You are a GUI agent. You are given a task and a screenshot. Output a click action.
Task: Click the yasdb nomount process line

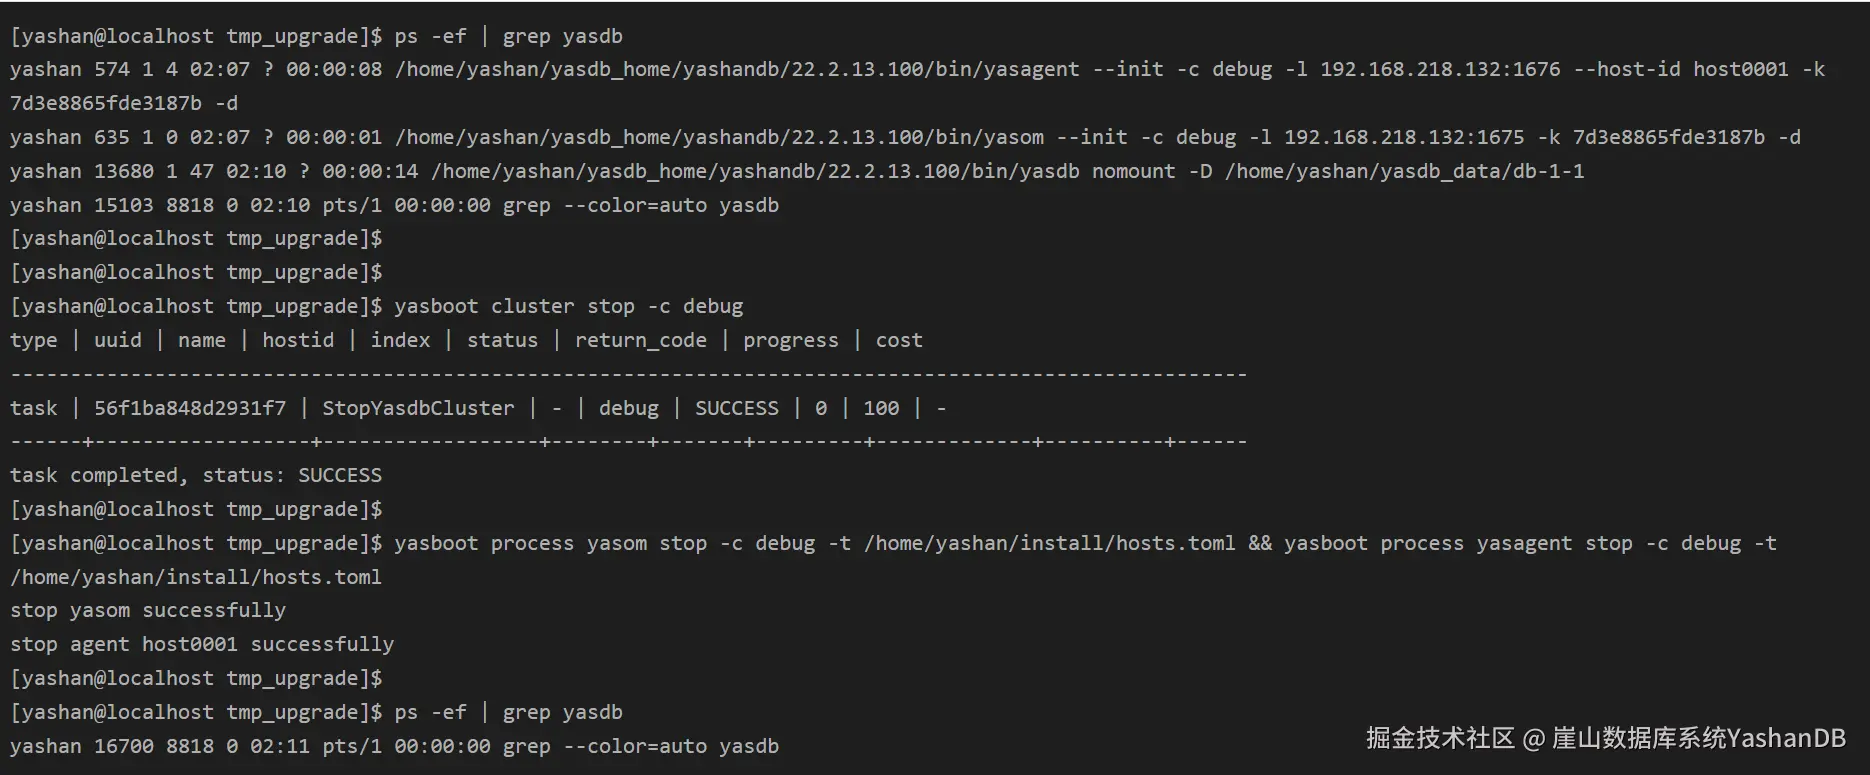797,171
